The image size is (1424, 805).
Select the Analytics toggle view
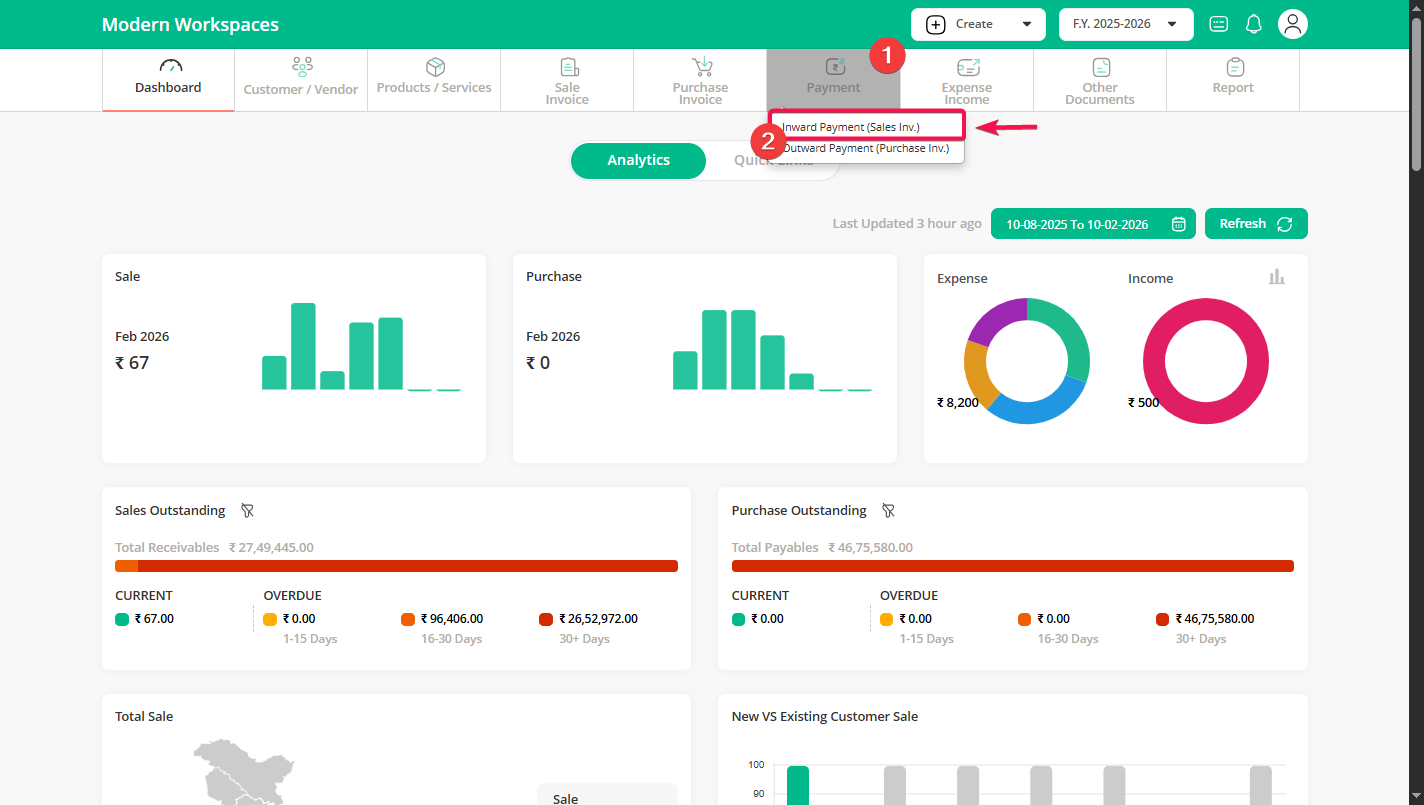coord(638,160)
